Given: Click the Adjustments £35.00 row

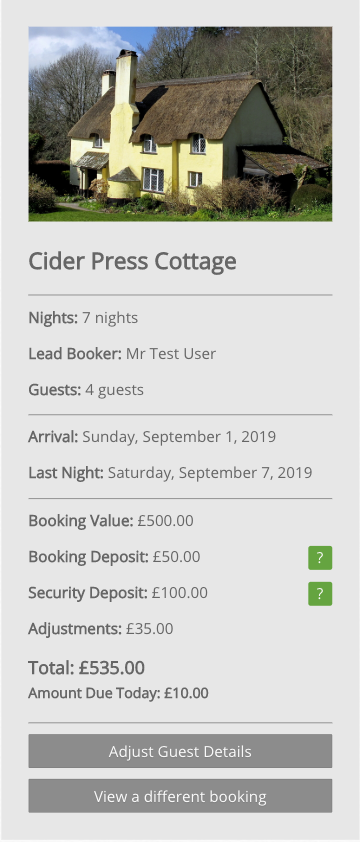Looking at the screenshot, I should [100, 629].
